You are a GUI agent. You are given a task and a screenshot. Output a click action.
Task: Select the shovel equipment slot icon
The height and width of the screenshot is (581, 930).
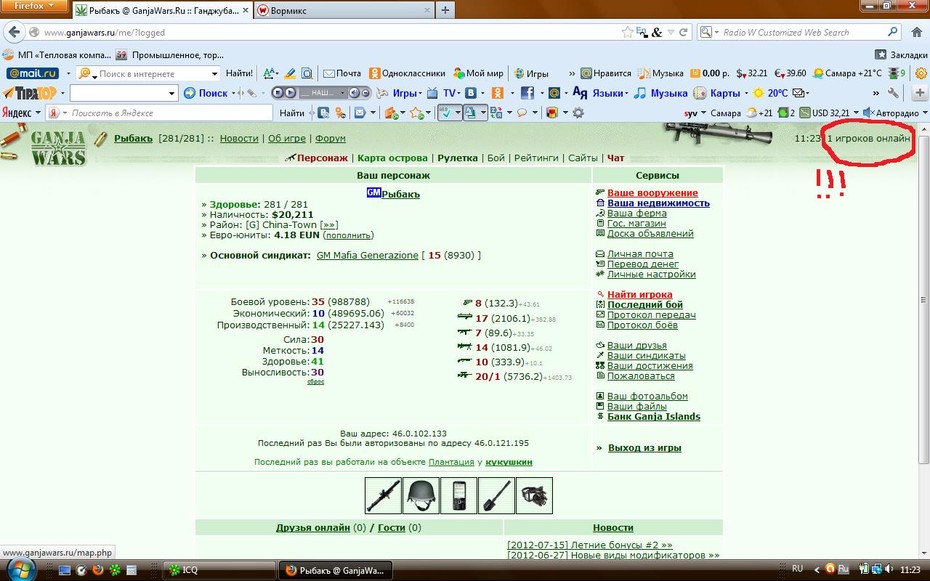(x=496, y=496)
